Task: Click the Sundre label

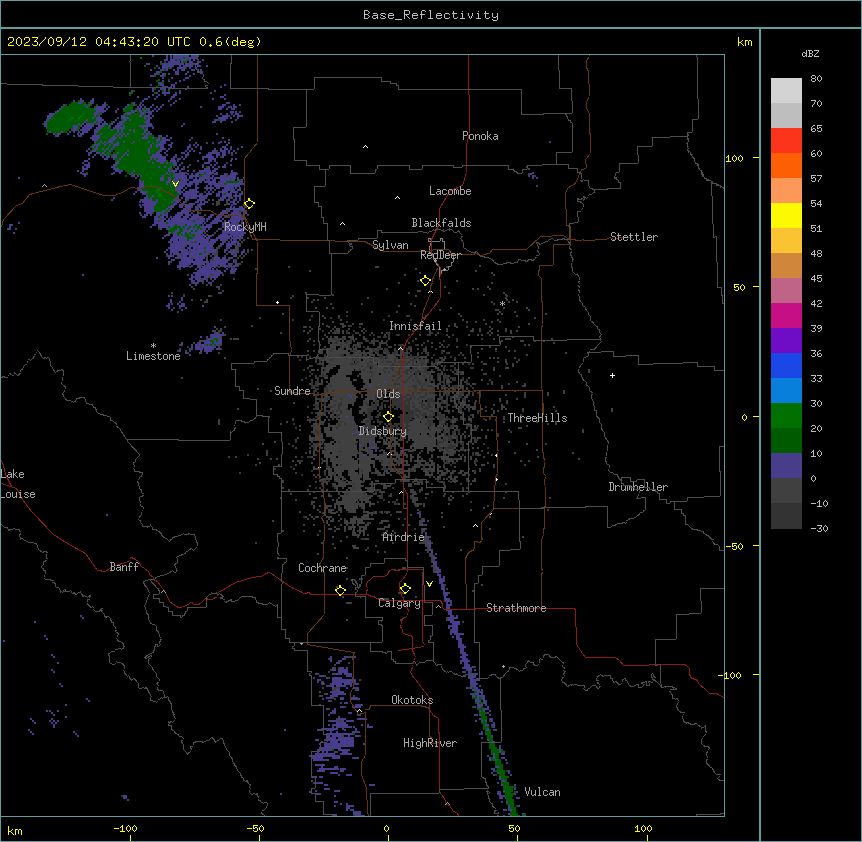Action: (x=292, y=391)
